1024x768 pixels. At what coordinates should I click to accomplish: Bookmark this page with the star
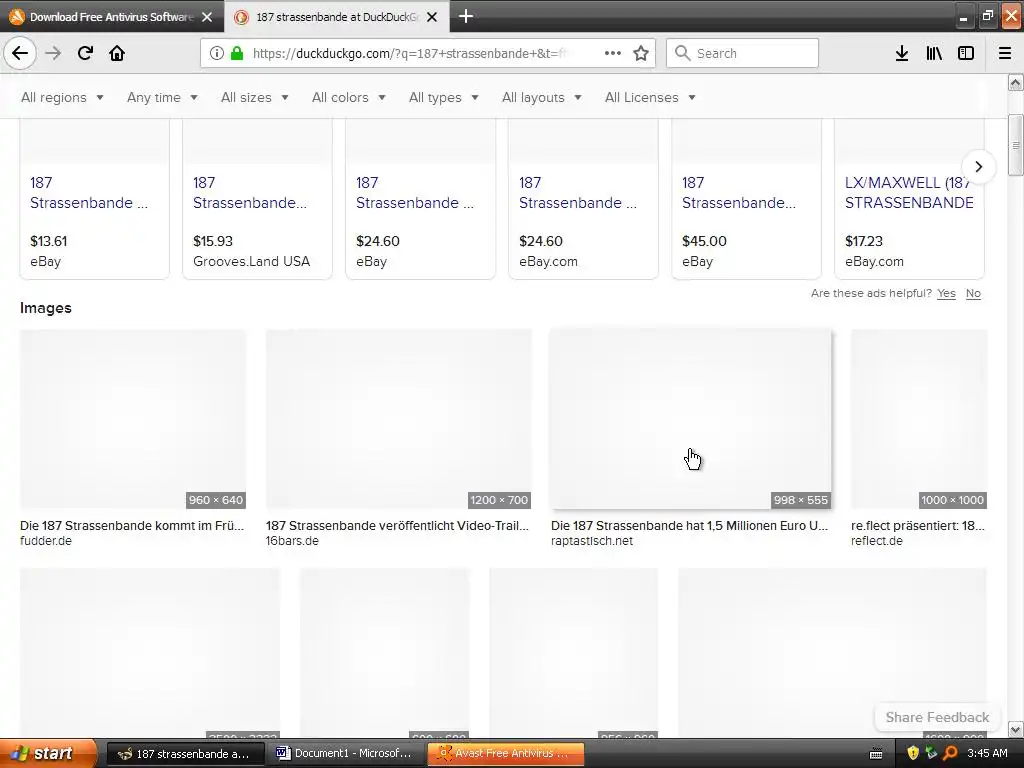click(x=641, y=53)
